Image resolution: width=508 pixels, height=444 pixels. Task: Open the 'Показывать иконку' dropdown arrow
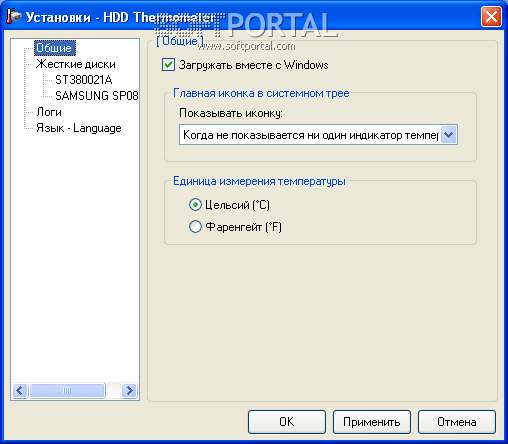click(x=449, y=135)
